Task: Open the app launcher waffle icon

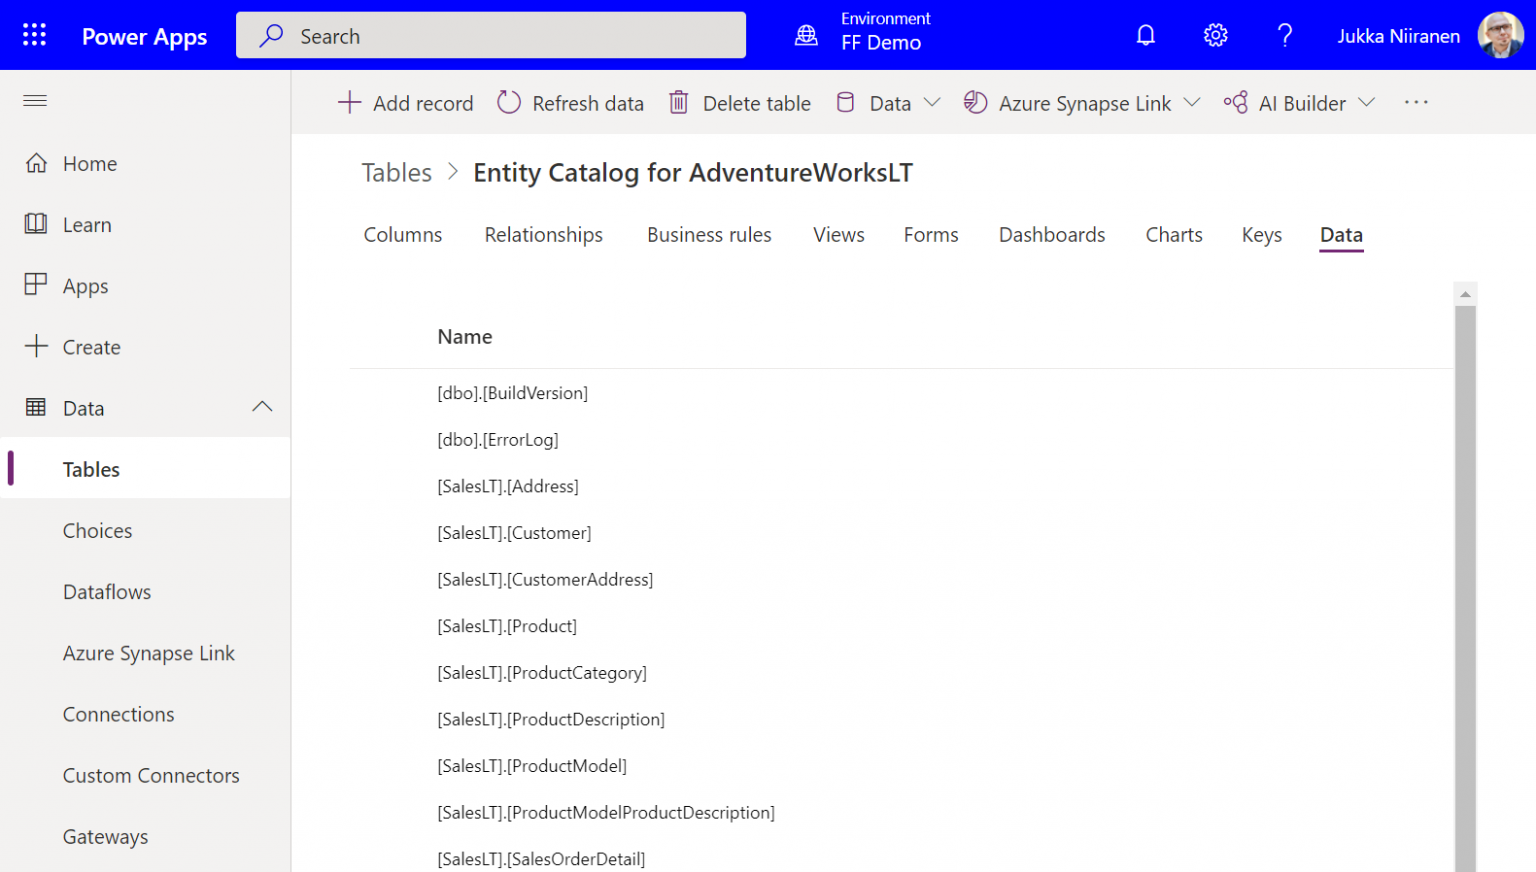Action: (x=35, y=35)
